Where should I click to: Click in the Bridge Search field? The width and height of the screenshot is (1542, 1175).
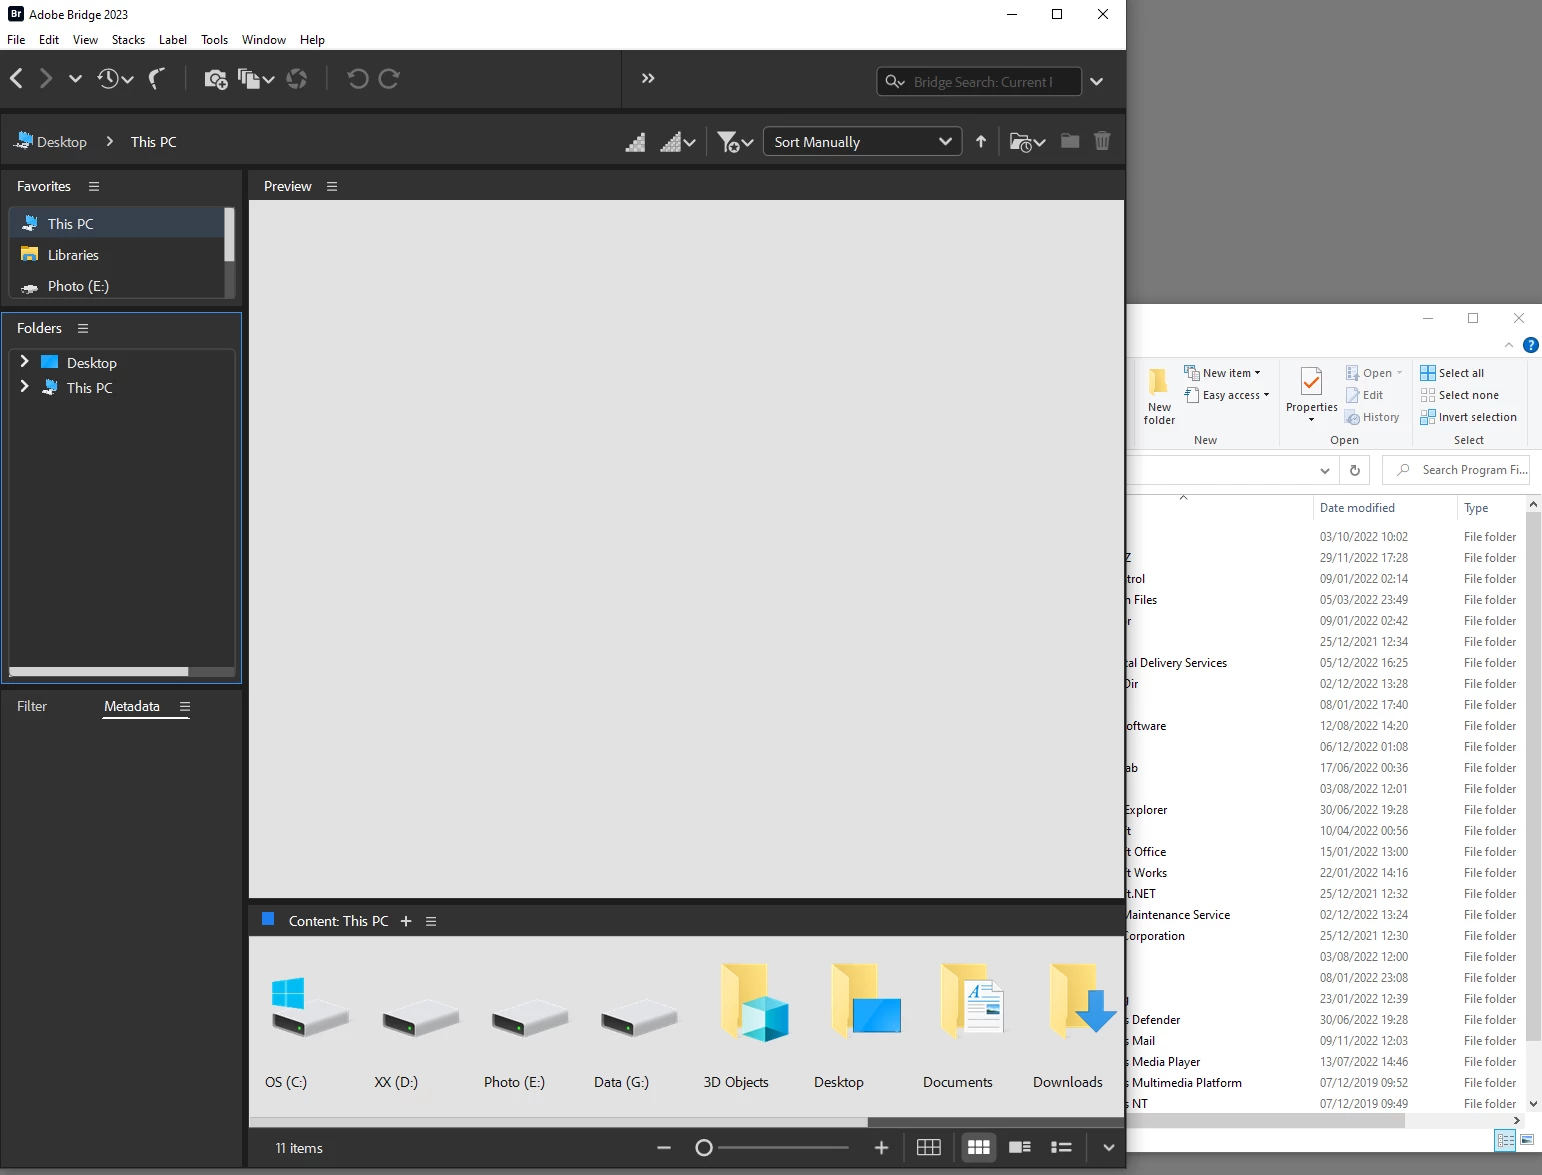click(x=980, y=81)
